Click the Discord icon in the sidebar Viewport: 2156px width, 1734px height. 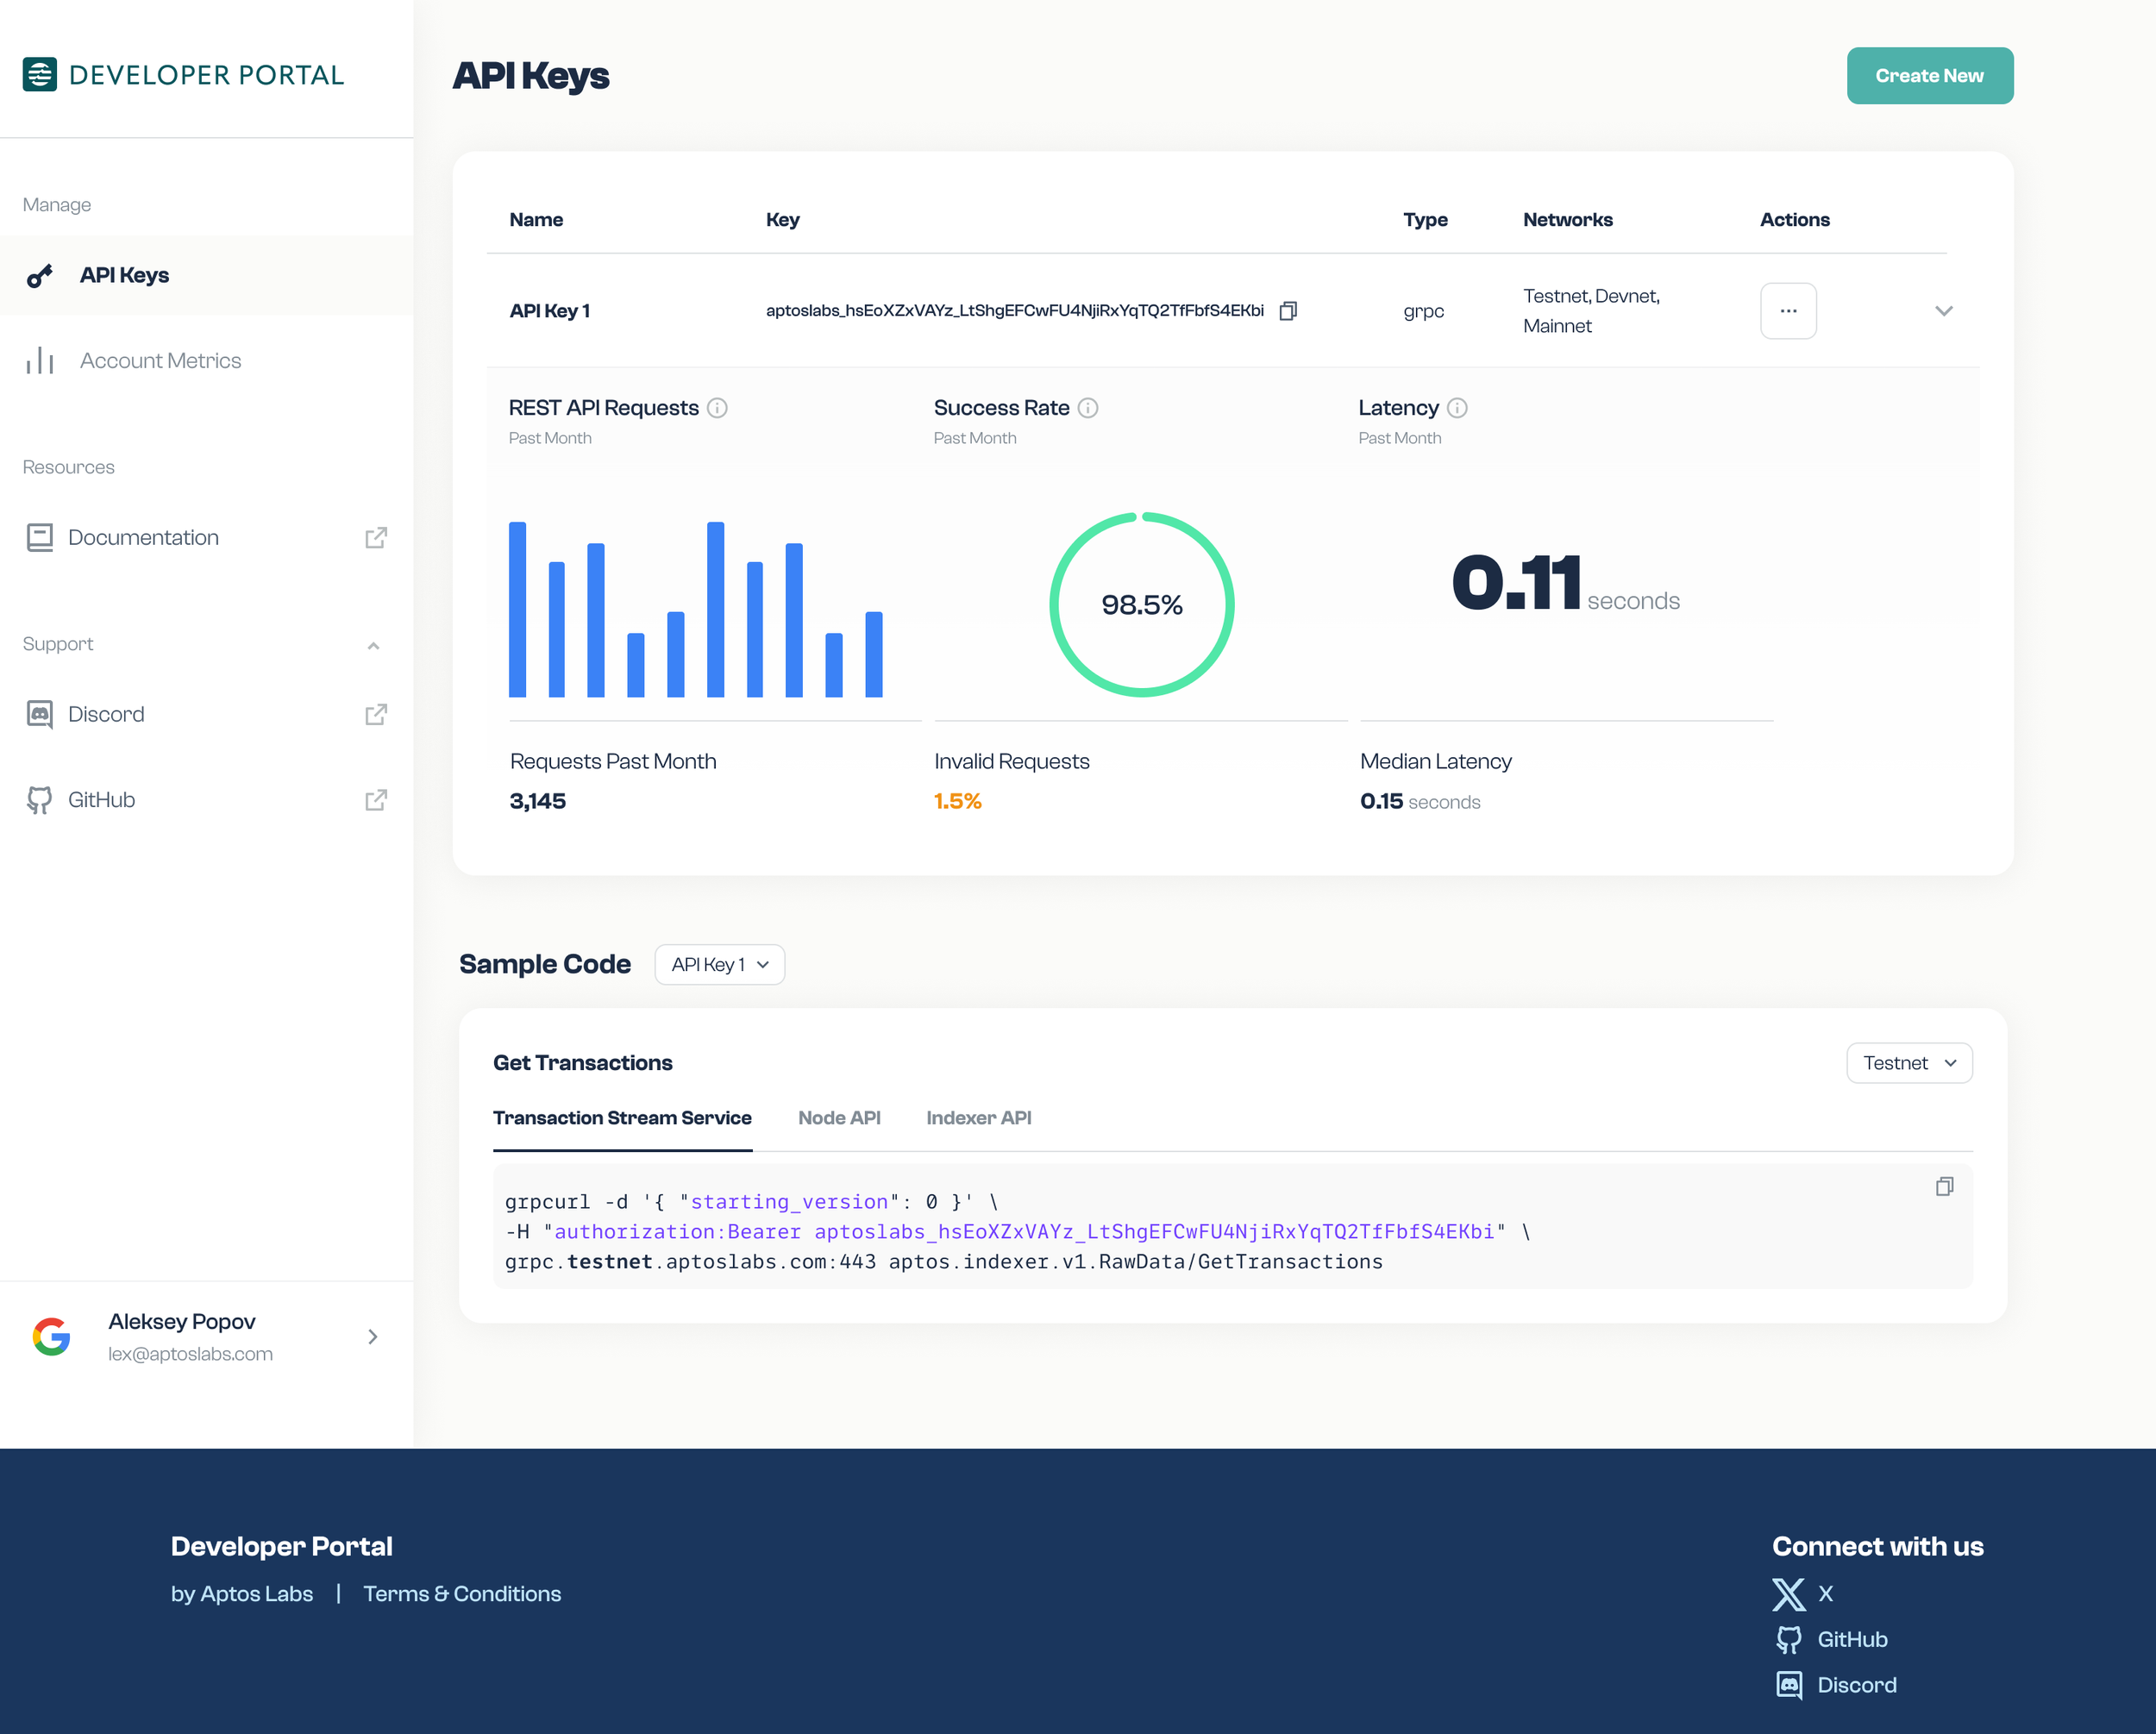(40, 714)
